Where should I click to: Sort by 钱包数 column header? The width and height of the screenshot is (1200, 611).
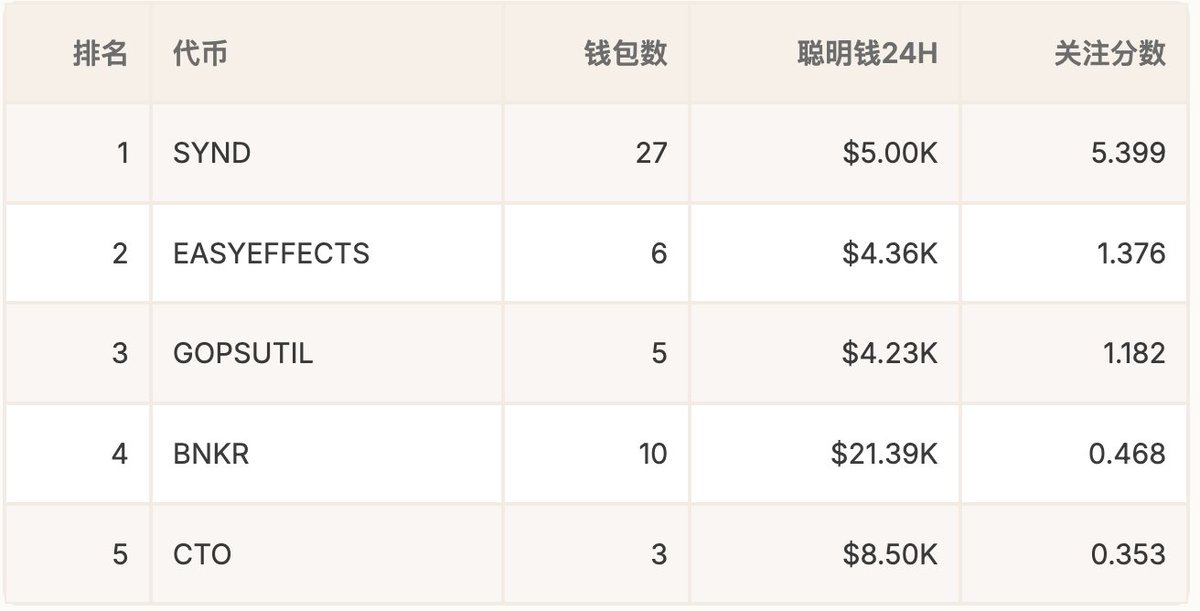(x=625, y=54)
